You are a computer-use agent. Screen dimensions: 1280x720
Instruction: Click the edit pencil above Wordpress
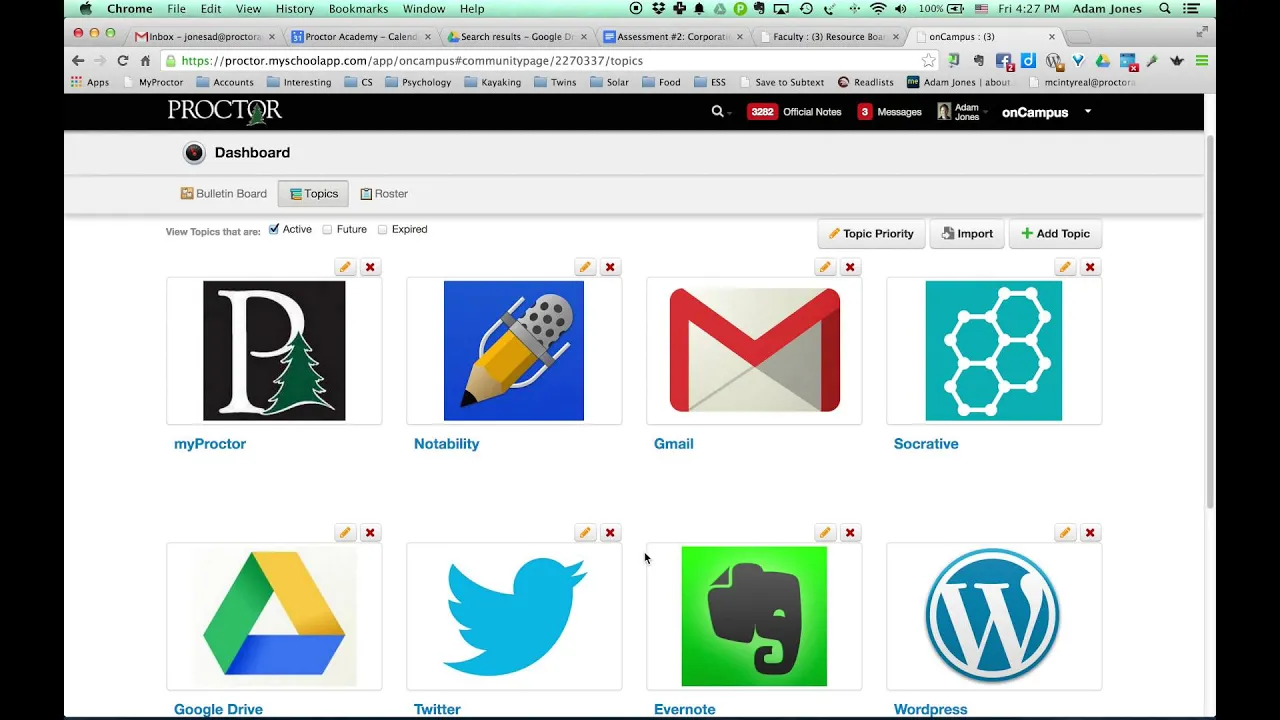click(x=1065, y=533)
